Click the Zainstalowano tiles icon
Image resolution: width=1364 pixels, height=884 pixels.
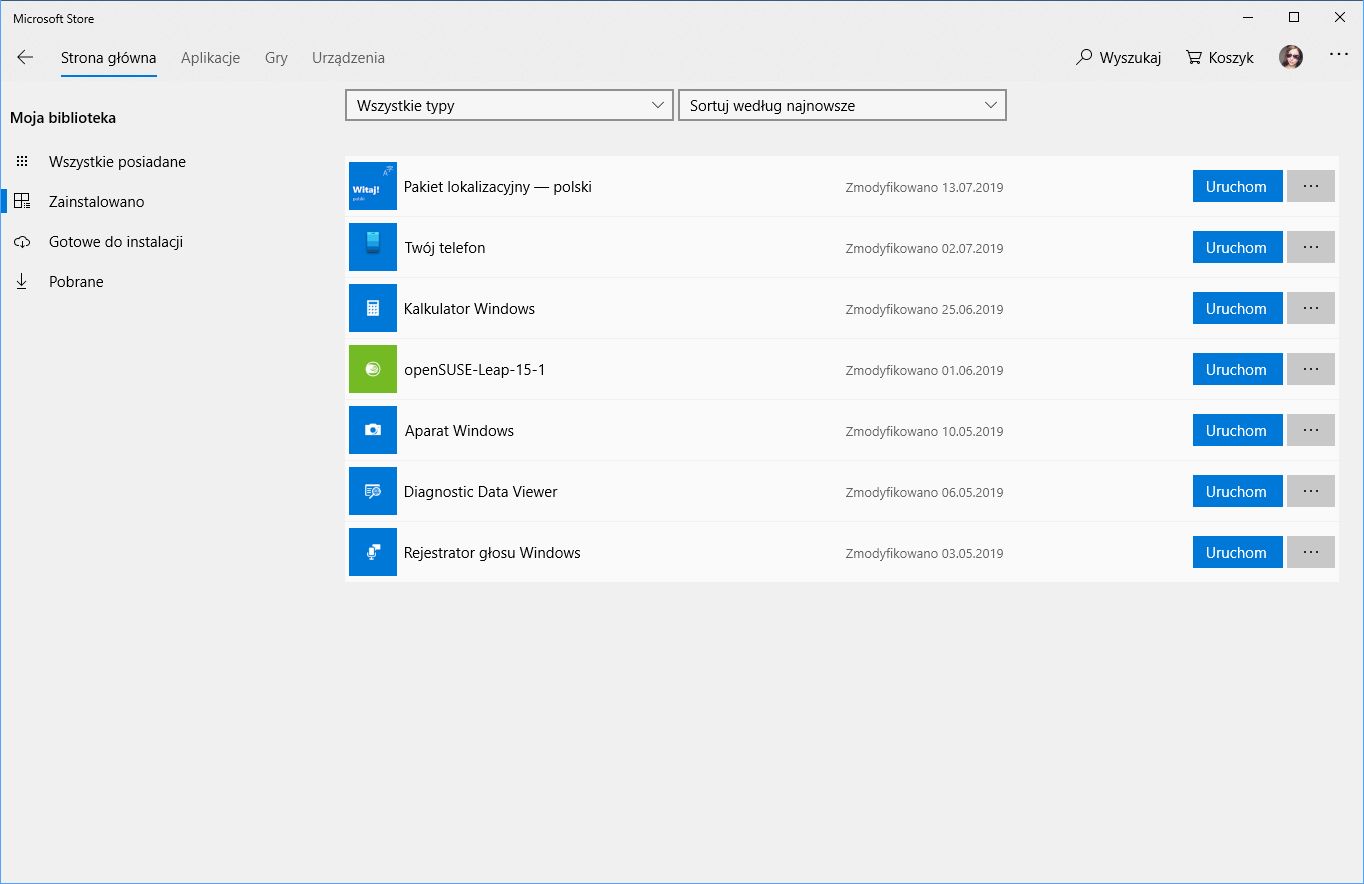22,202
